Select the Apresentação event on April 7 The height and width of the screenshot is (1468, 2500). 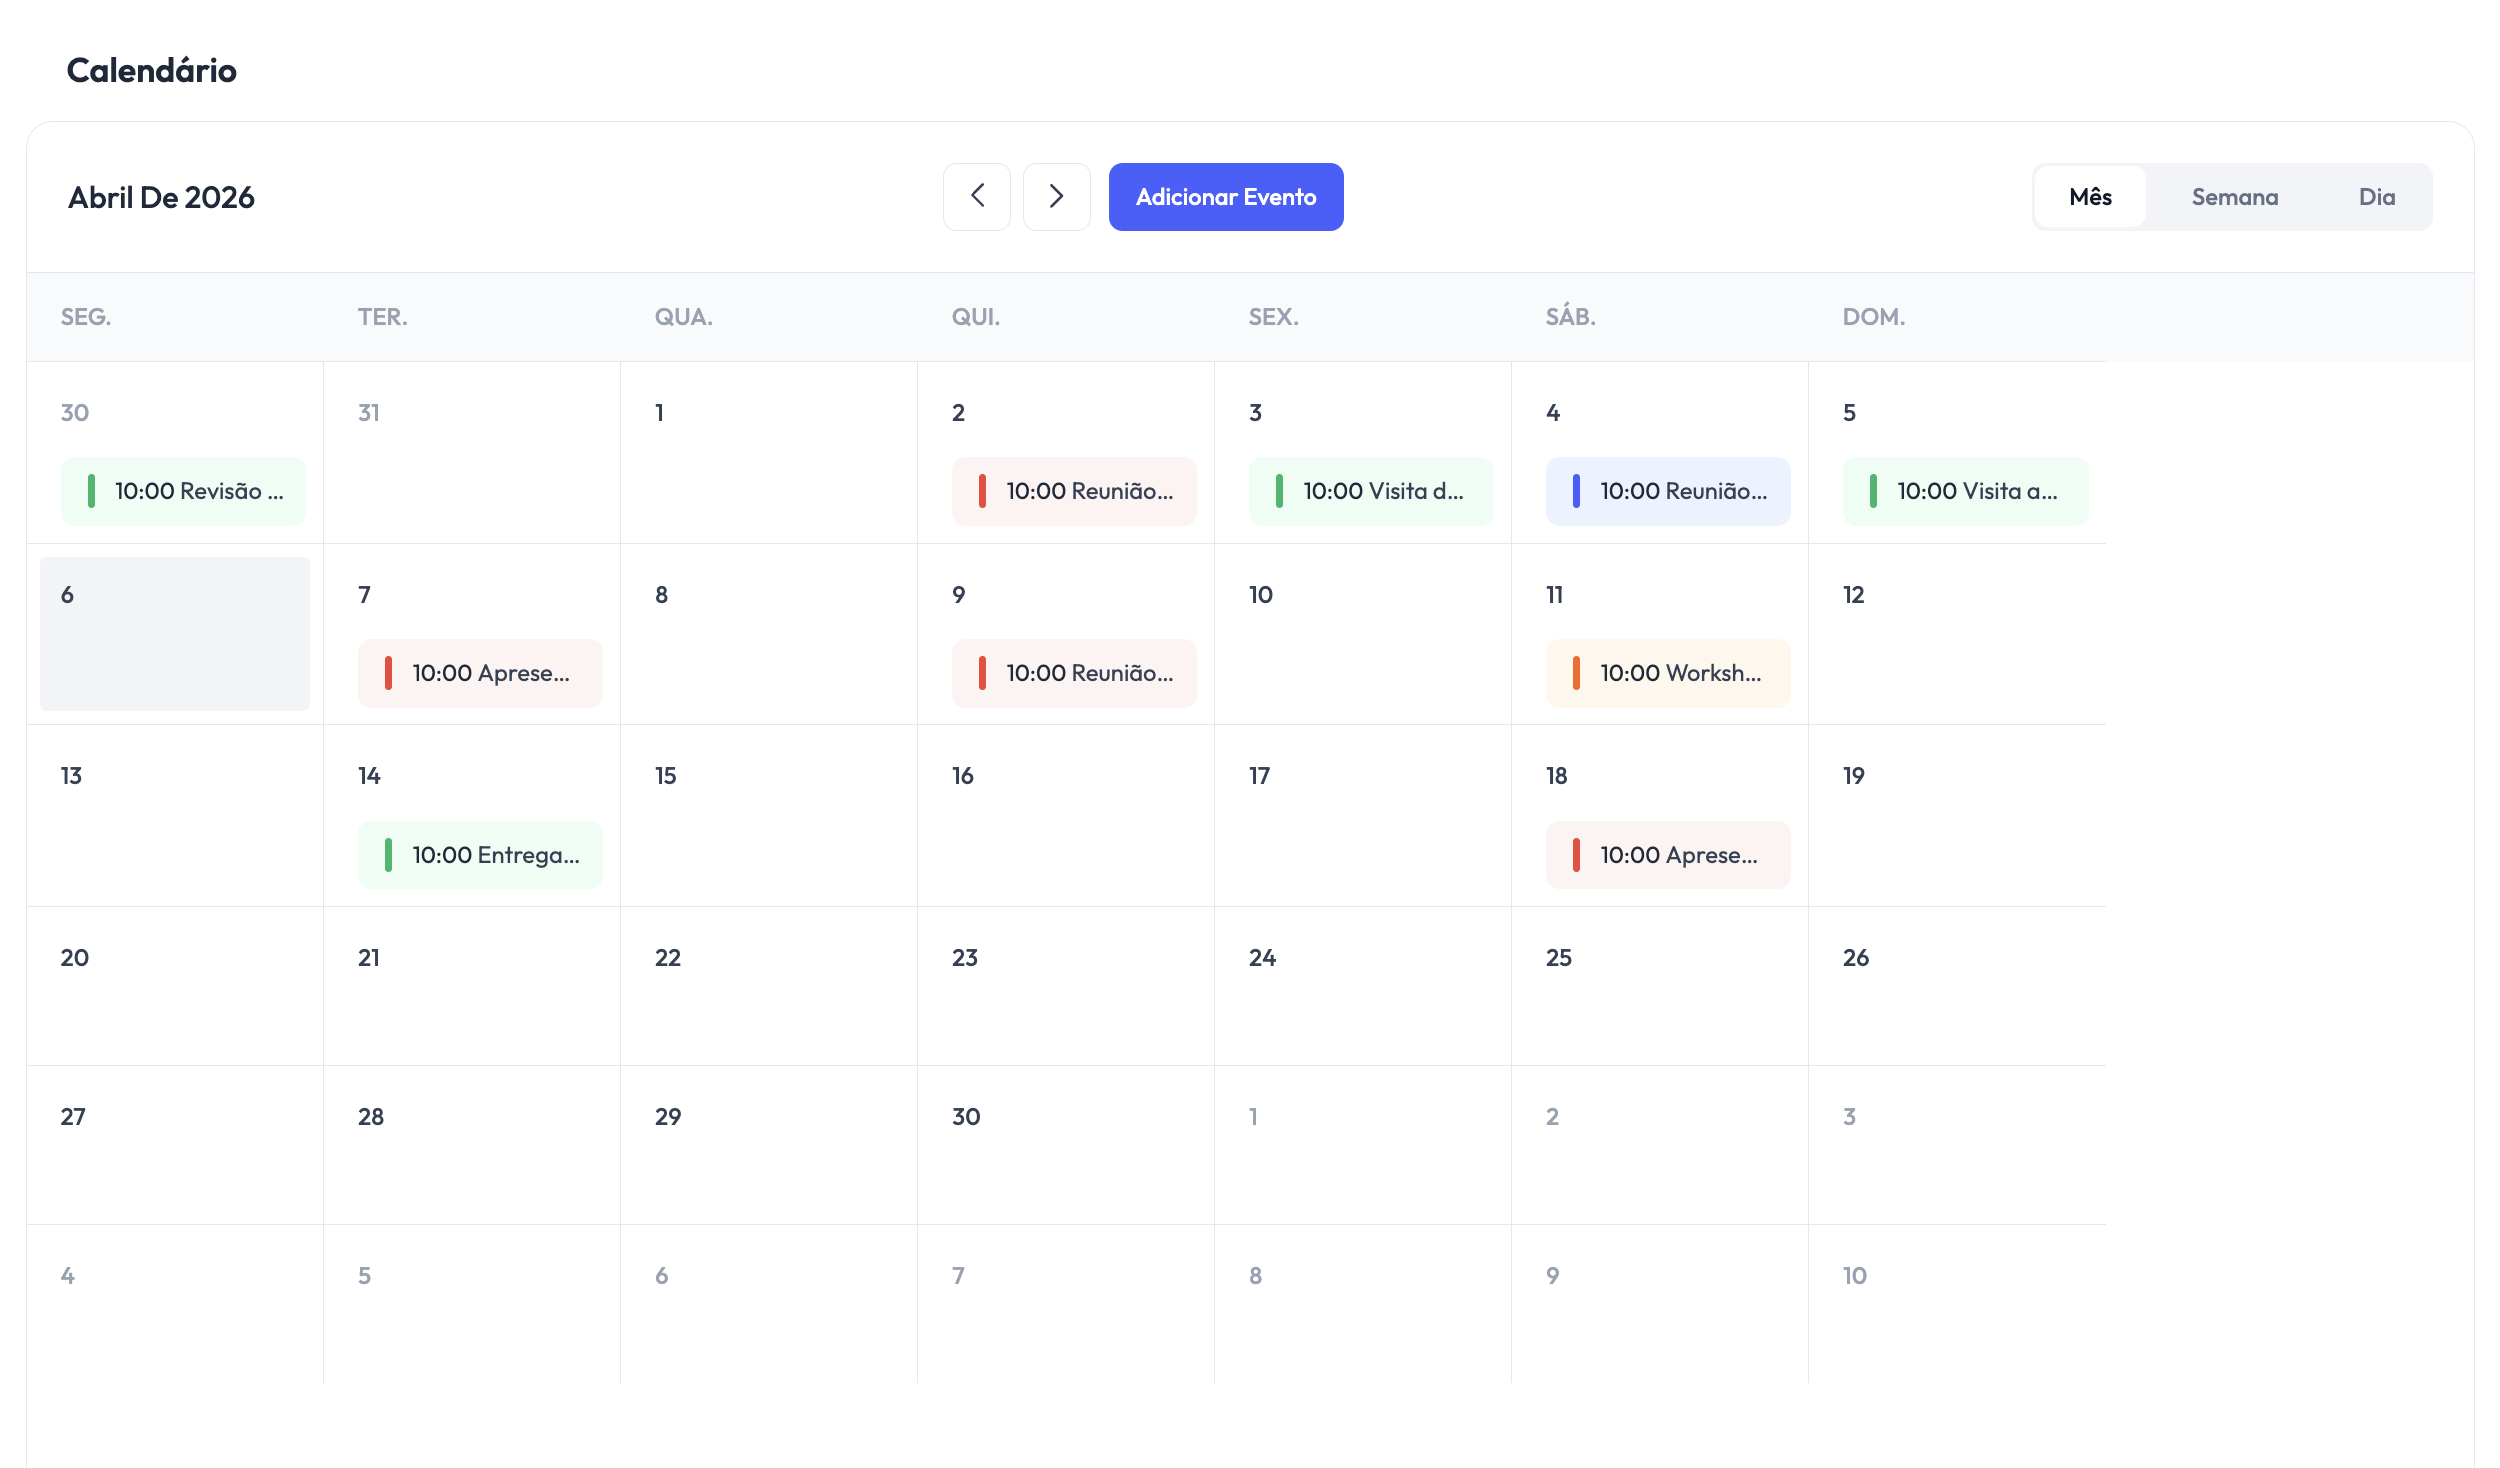[480, 673]
